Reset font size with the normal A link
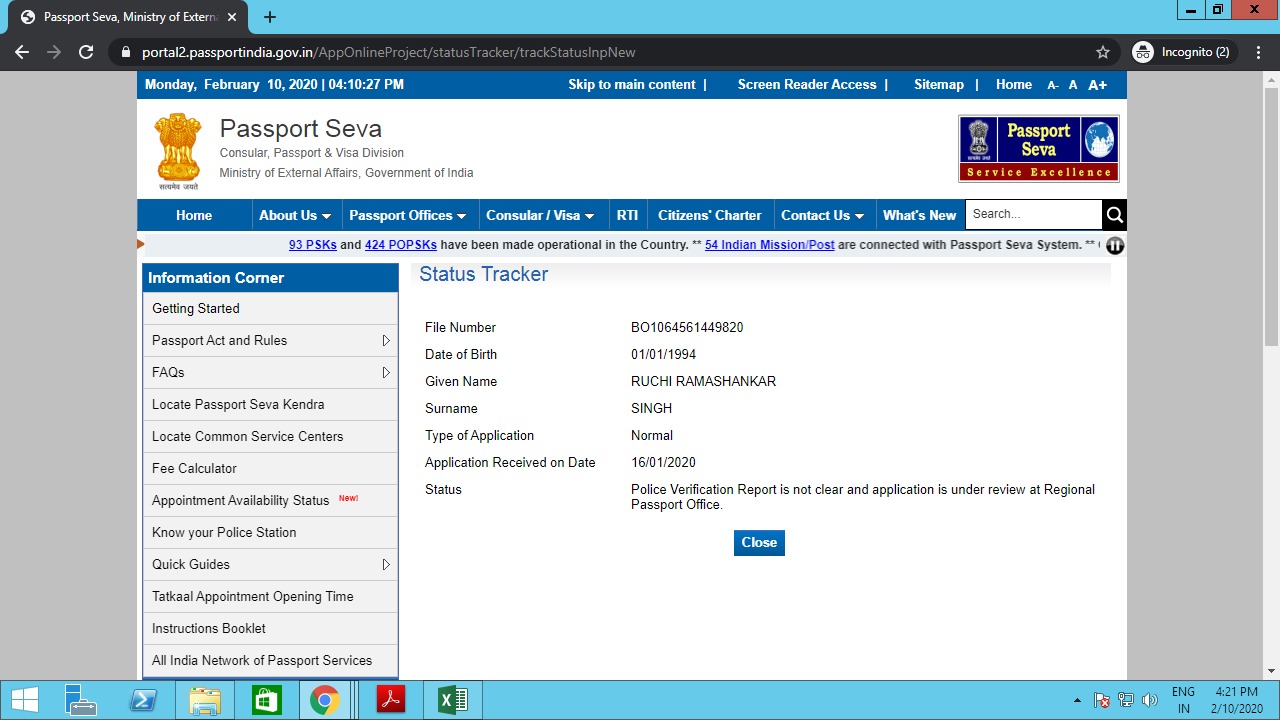Image resolution: width=1280 pixels, height=720 pixels. pyautogui.click(x=1073, y=85)
